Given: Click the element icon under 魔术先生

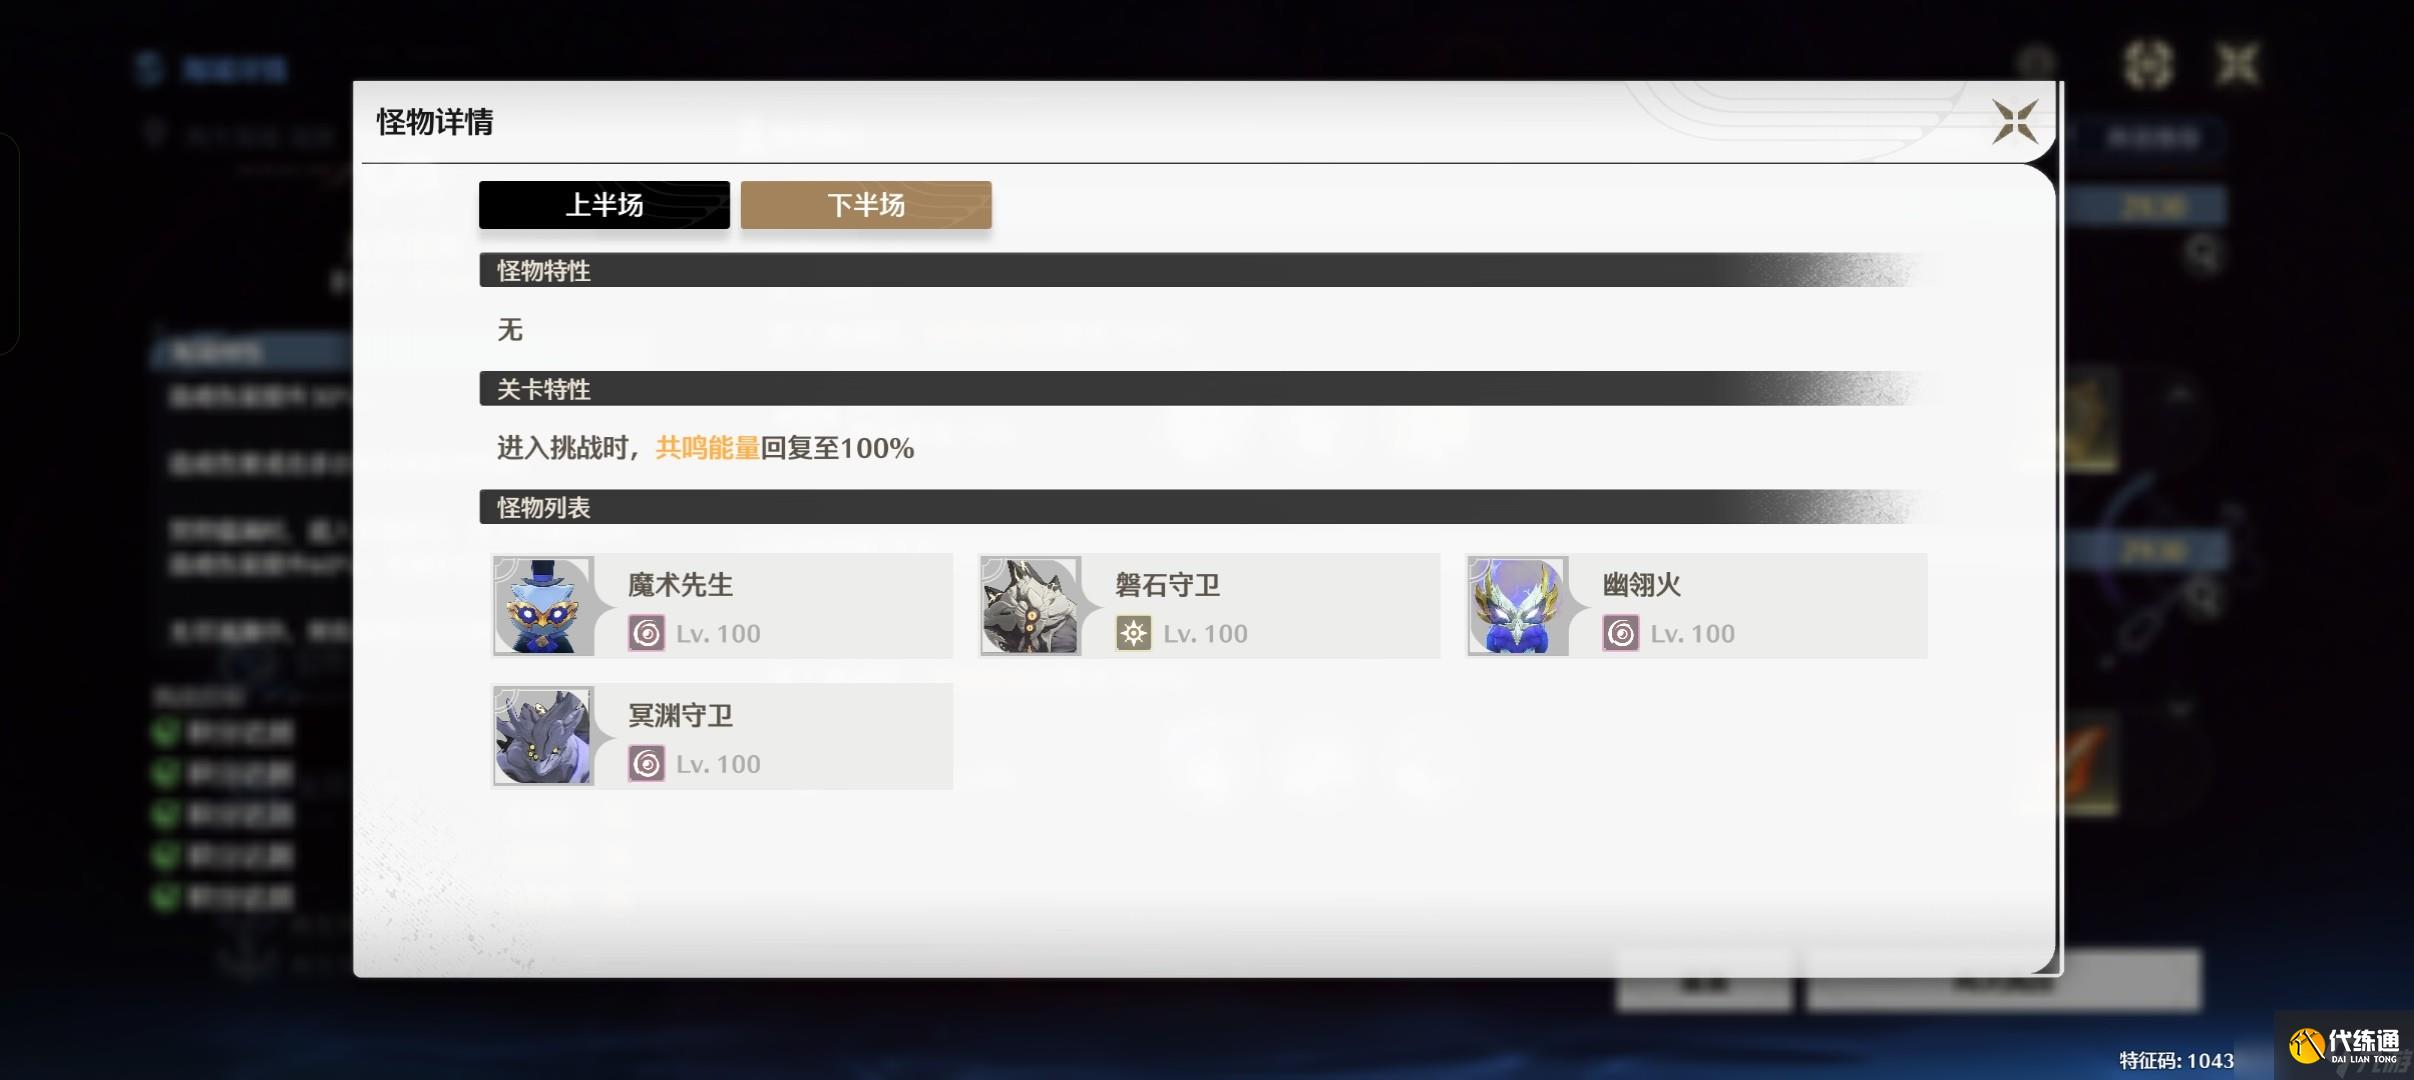Looking at the screenshot, I should (646, 634).
